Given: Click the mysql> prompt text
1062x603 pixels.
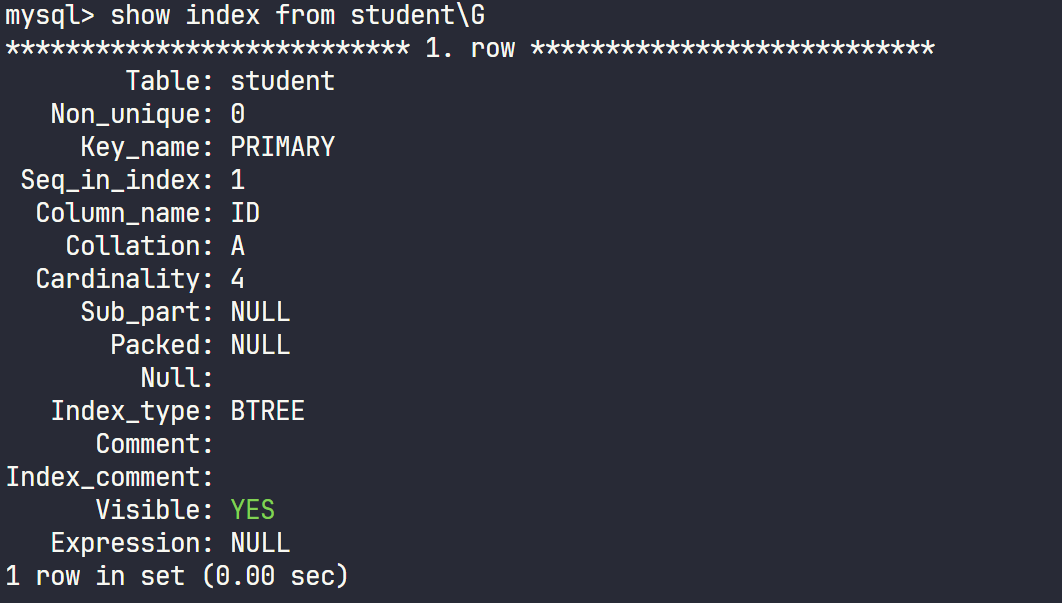Looking at the screenshot, I should pyautogui.click(x=50, y=15).
